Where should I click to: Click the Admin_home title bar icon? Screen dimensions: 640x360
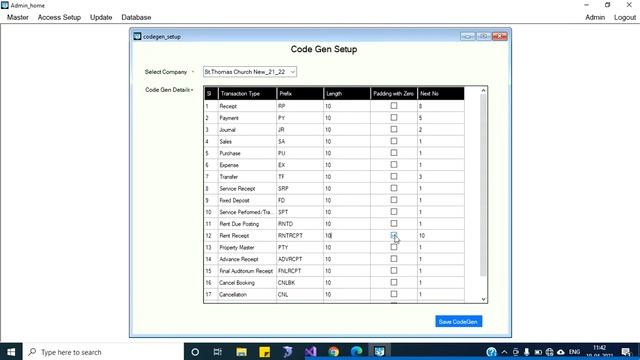coord(4,5)
